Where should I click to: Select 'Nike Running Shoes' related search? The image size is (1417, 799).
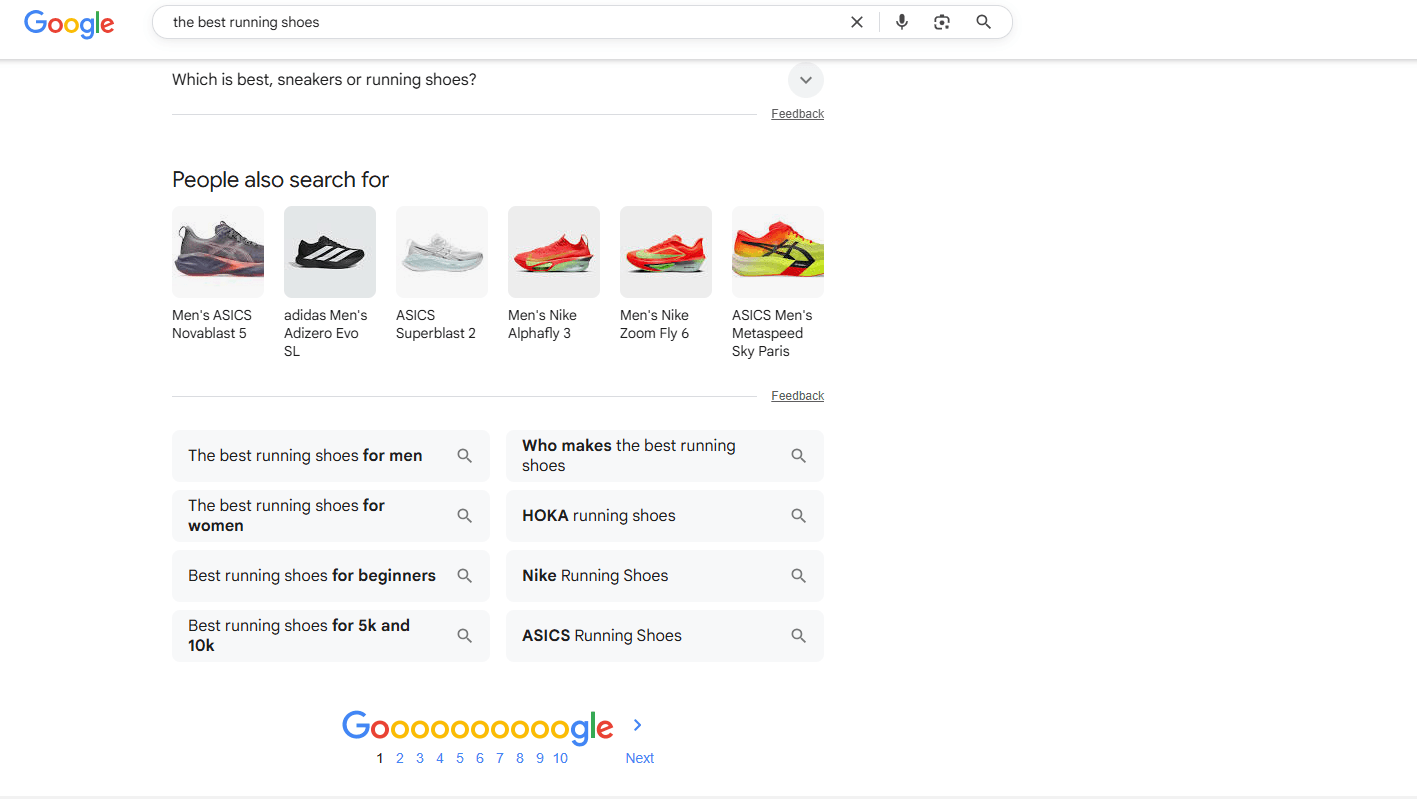pos(665,576)
